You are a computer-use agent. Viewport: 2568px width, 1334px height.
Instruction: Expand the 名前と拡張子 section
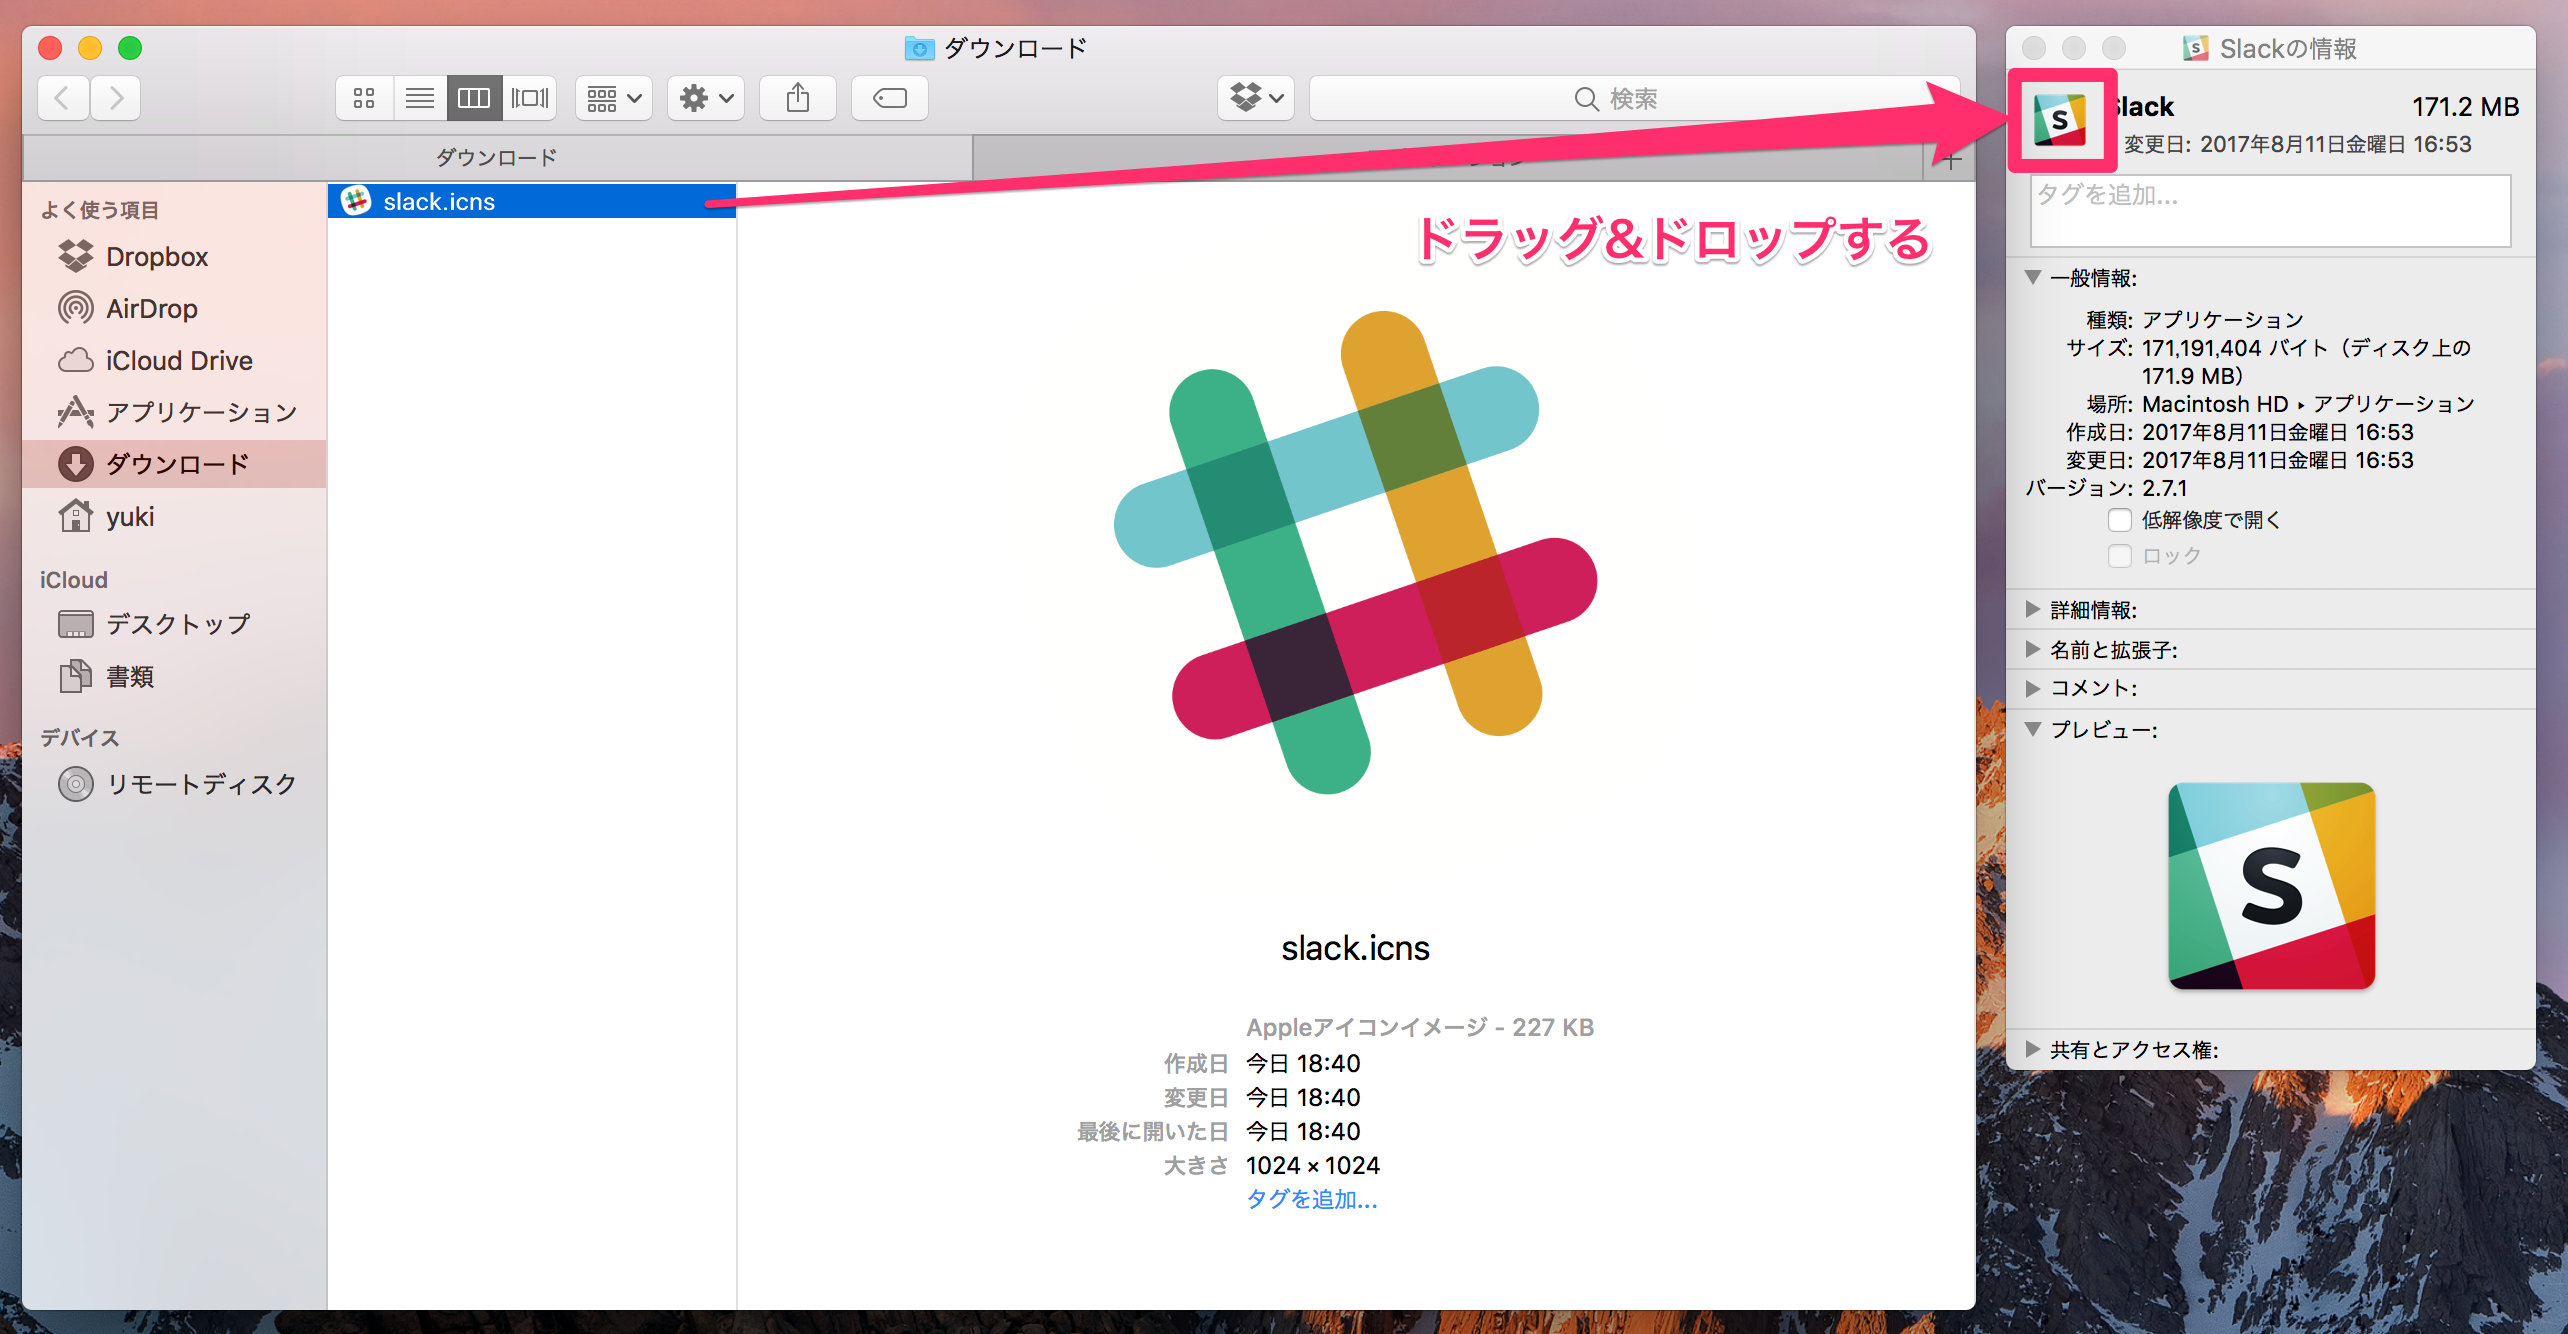tap(2033, 649)
